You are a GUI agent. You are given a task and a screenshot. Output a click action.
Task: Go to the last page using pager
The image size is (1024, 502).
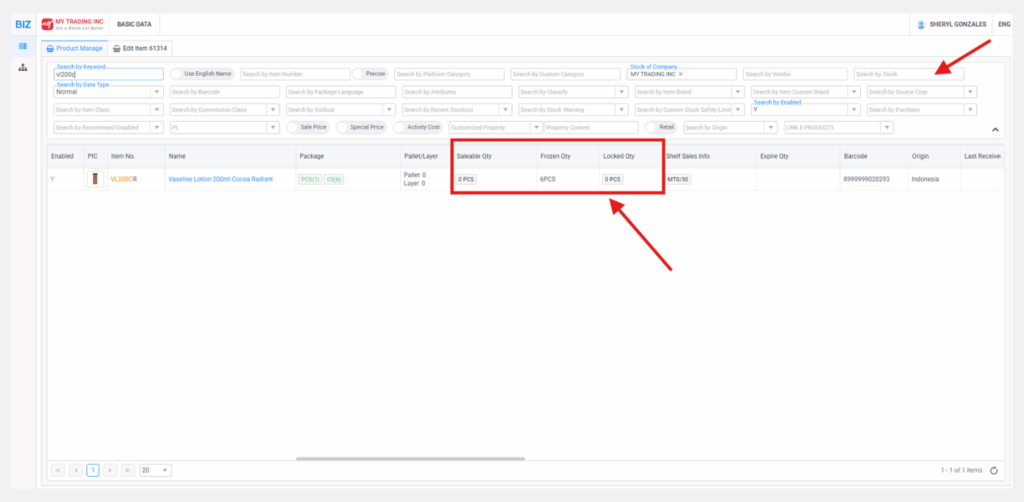click(127, 470)
